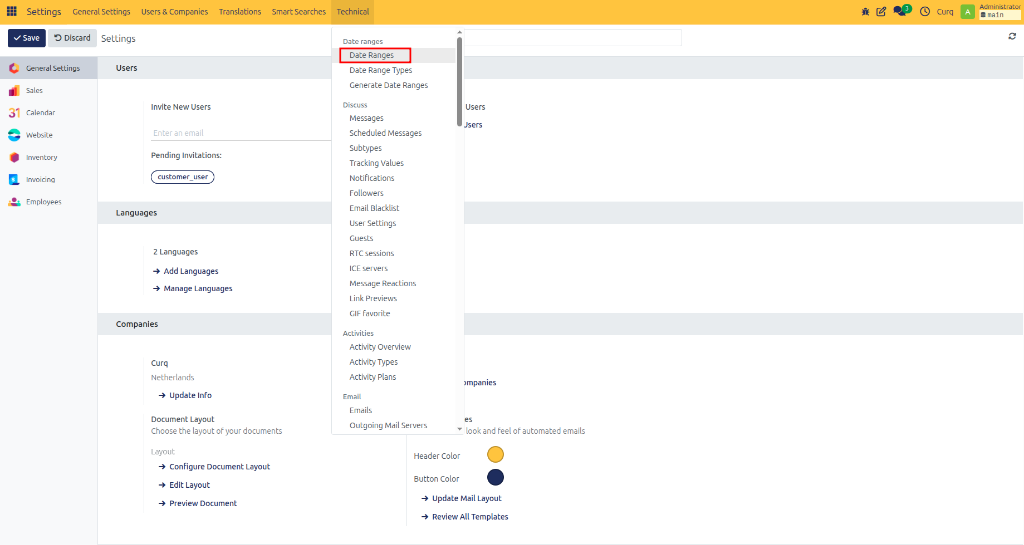This screenshot has width=1024, height=545.
Task: Choose GIF favorite menu entry
Action: 370,313
